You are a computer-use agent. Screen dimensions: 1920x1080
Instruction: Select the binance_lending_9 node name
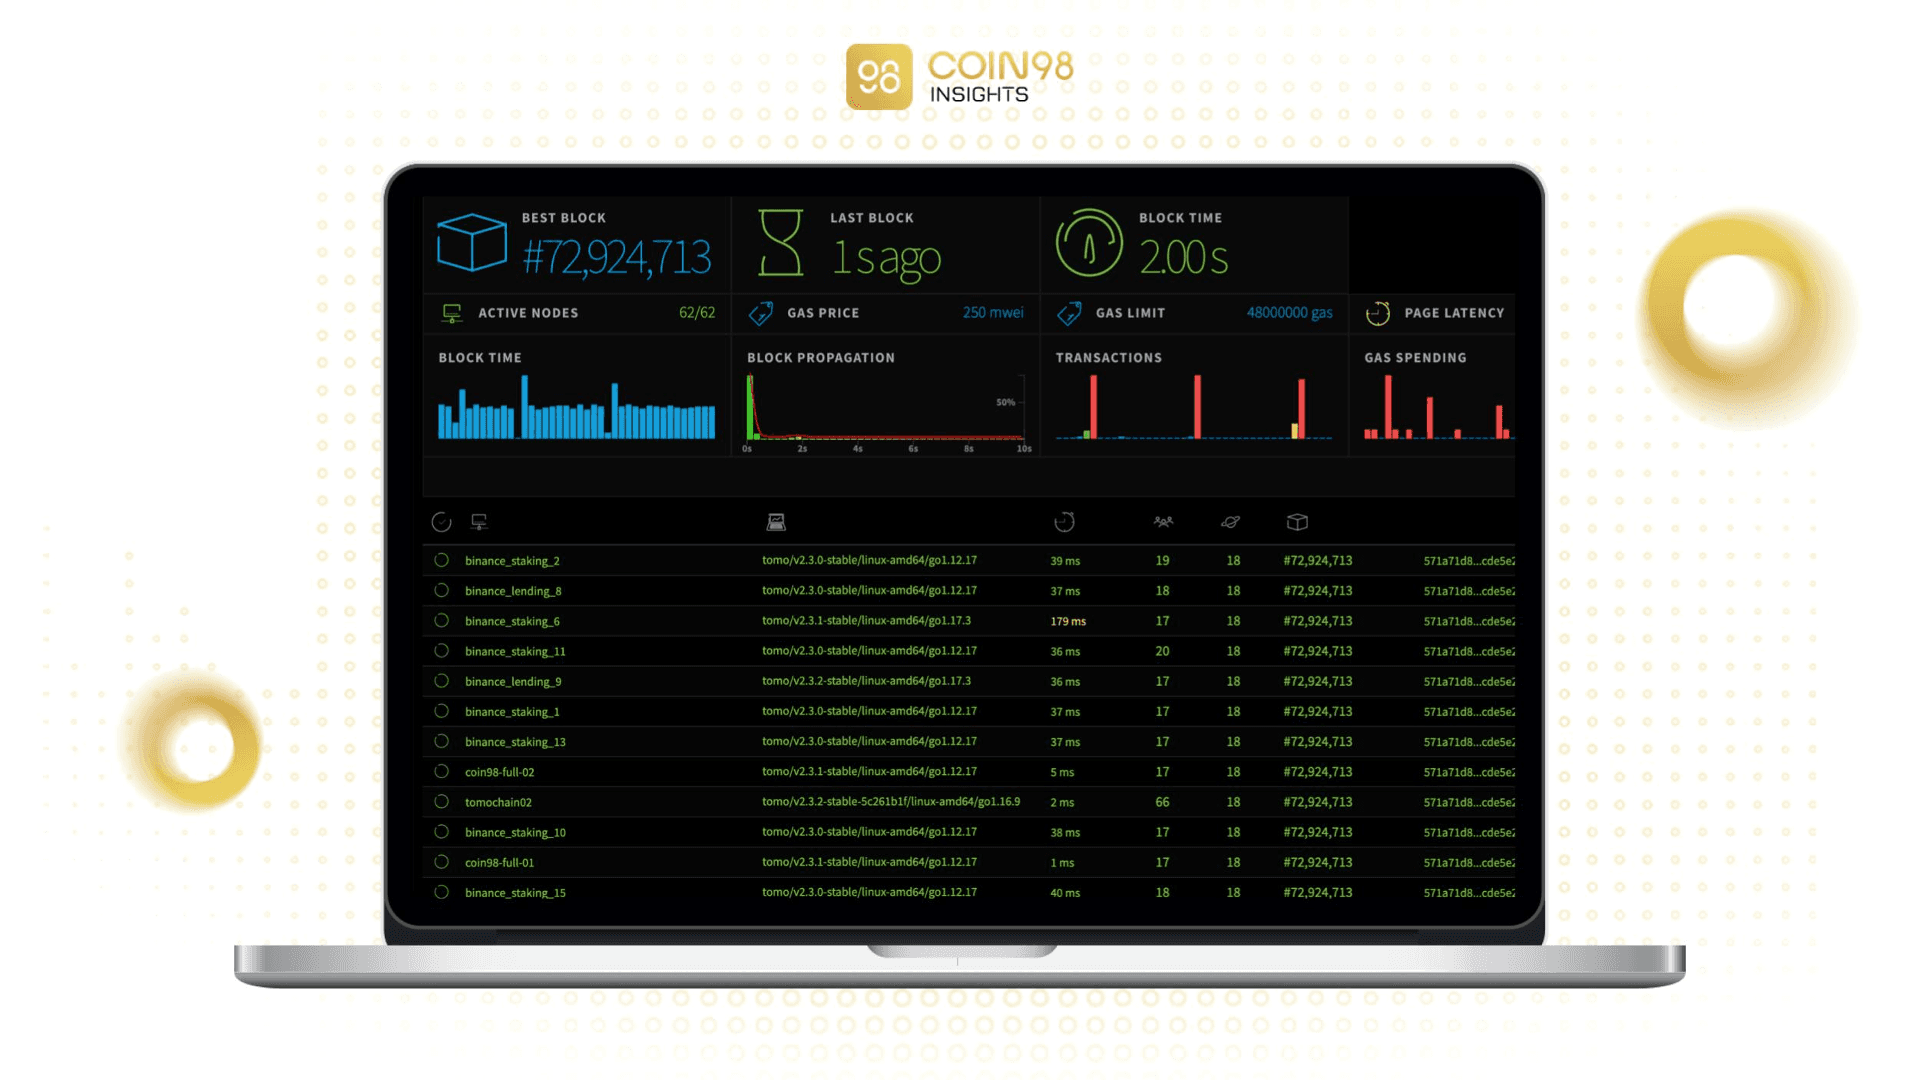[513, 682]
